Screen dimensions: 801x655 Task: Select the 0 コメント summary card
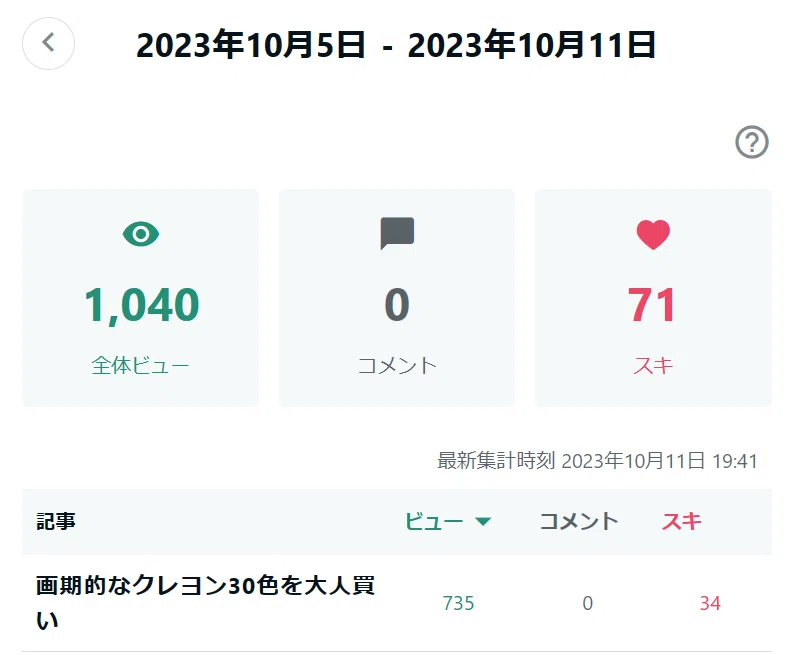397,298
